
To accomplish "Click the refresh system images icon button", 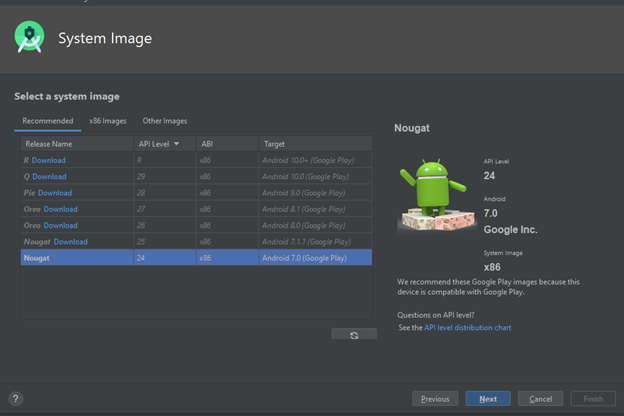I will tap(354, 334).
